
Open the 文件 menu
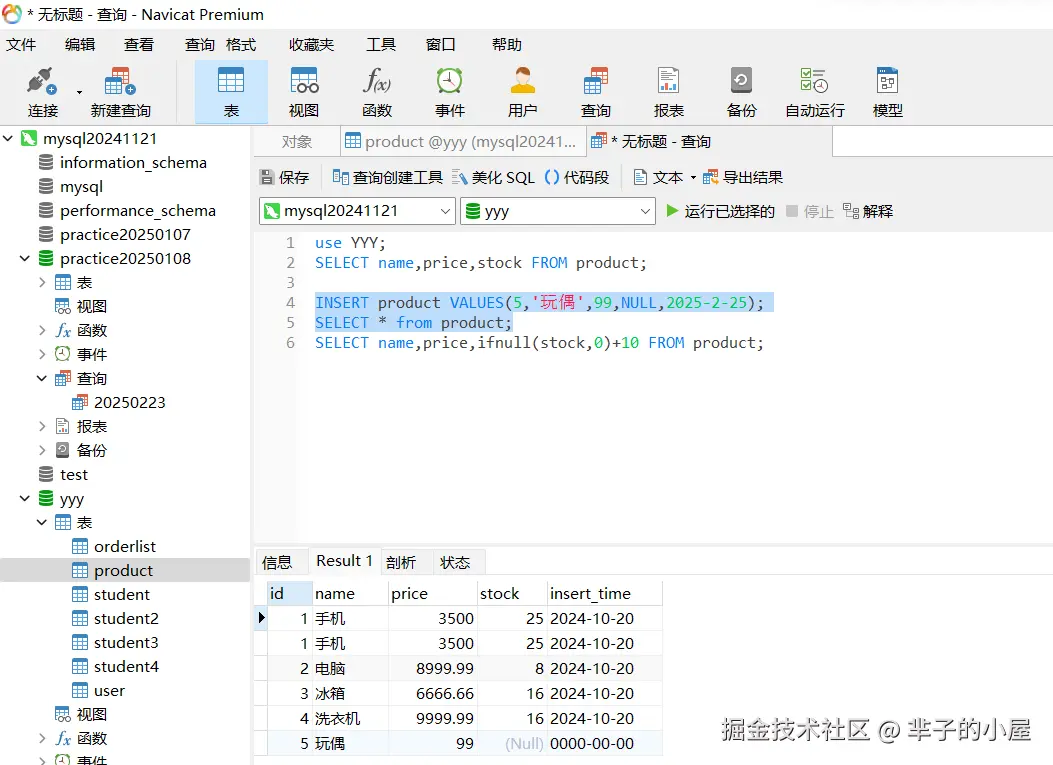click(x=21, y=44)
